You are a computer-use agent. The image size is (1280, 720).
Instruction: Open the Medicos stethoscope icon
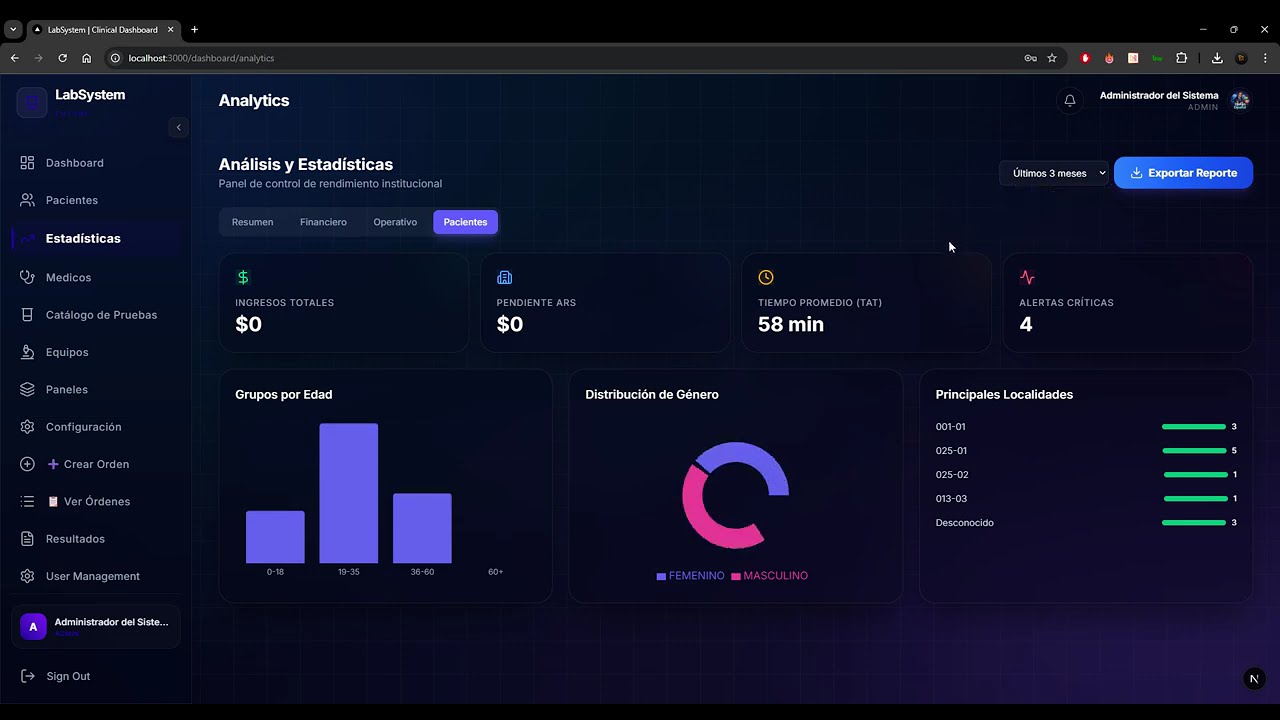(x=27, y=277)
